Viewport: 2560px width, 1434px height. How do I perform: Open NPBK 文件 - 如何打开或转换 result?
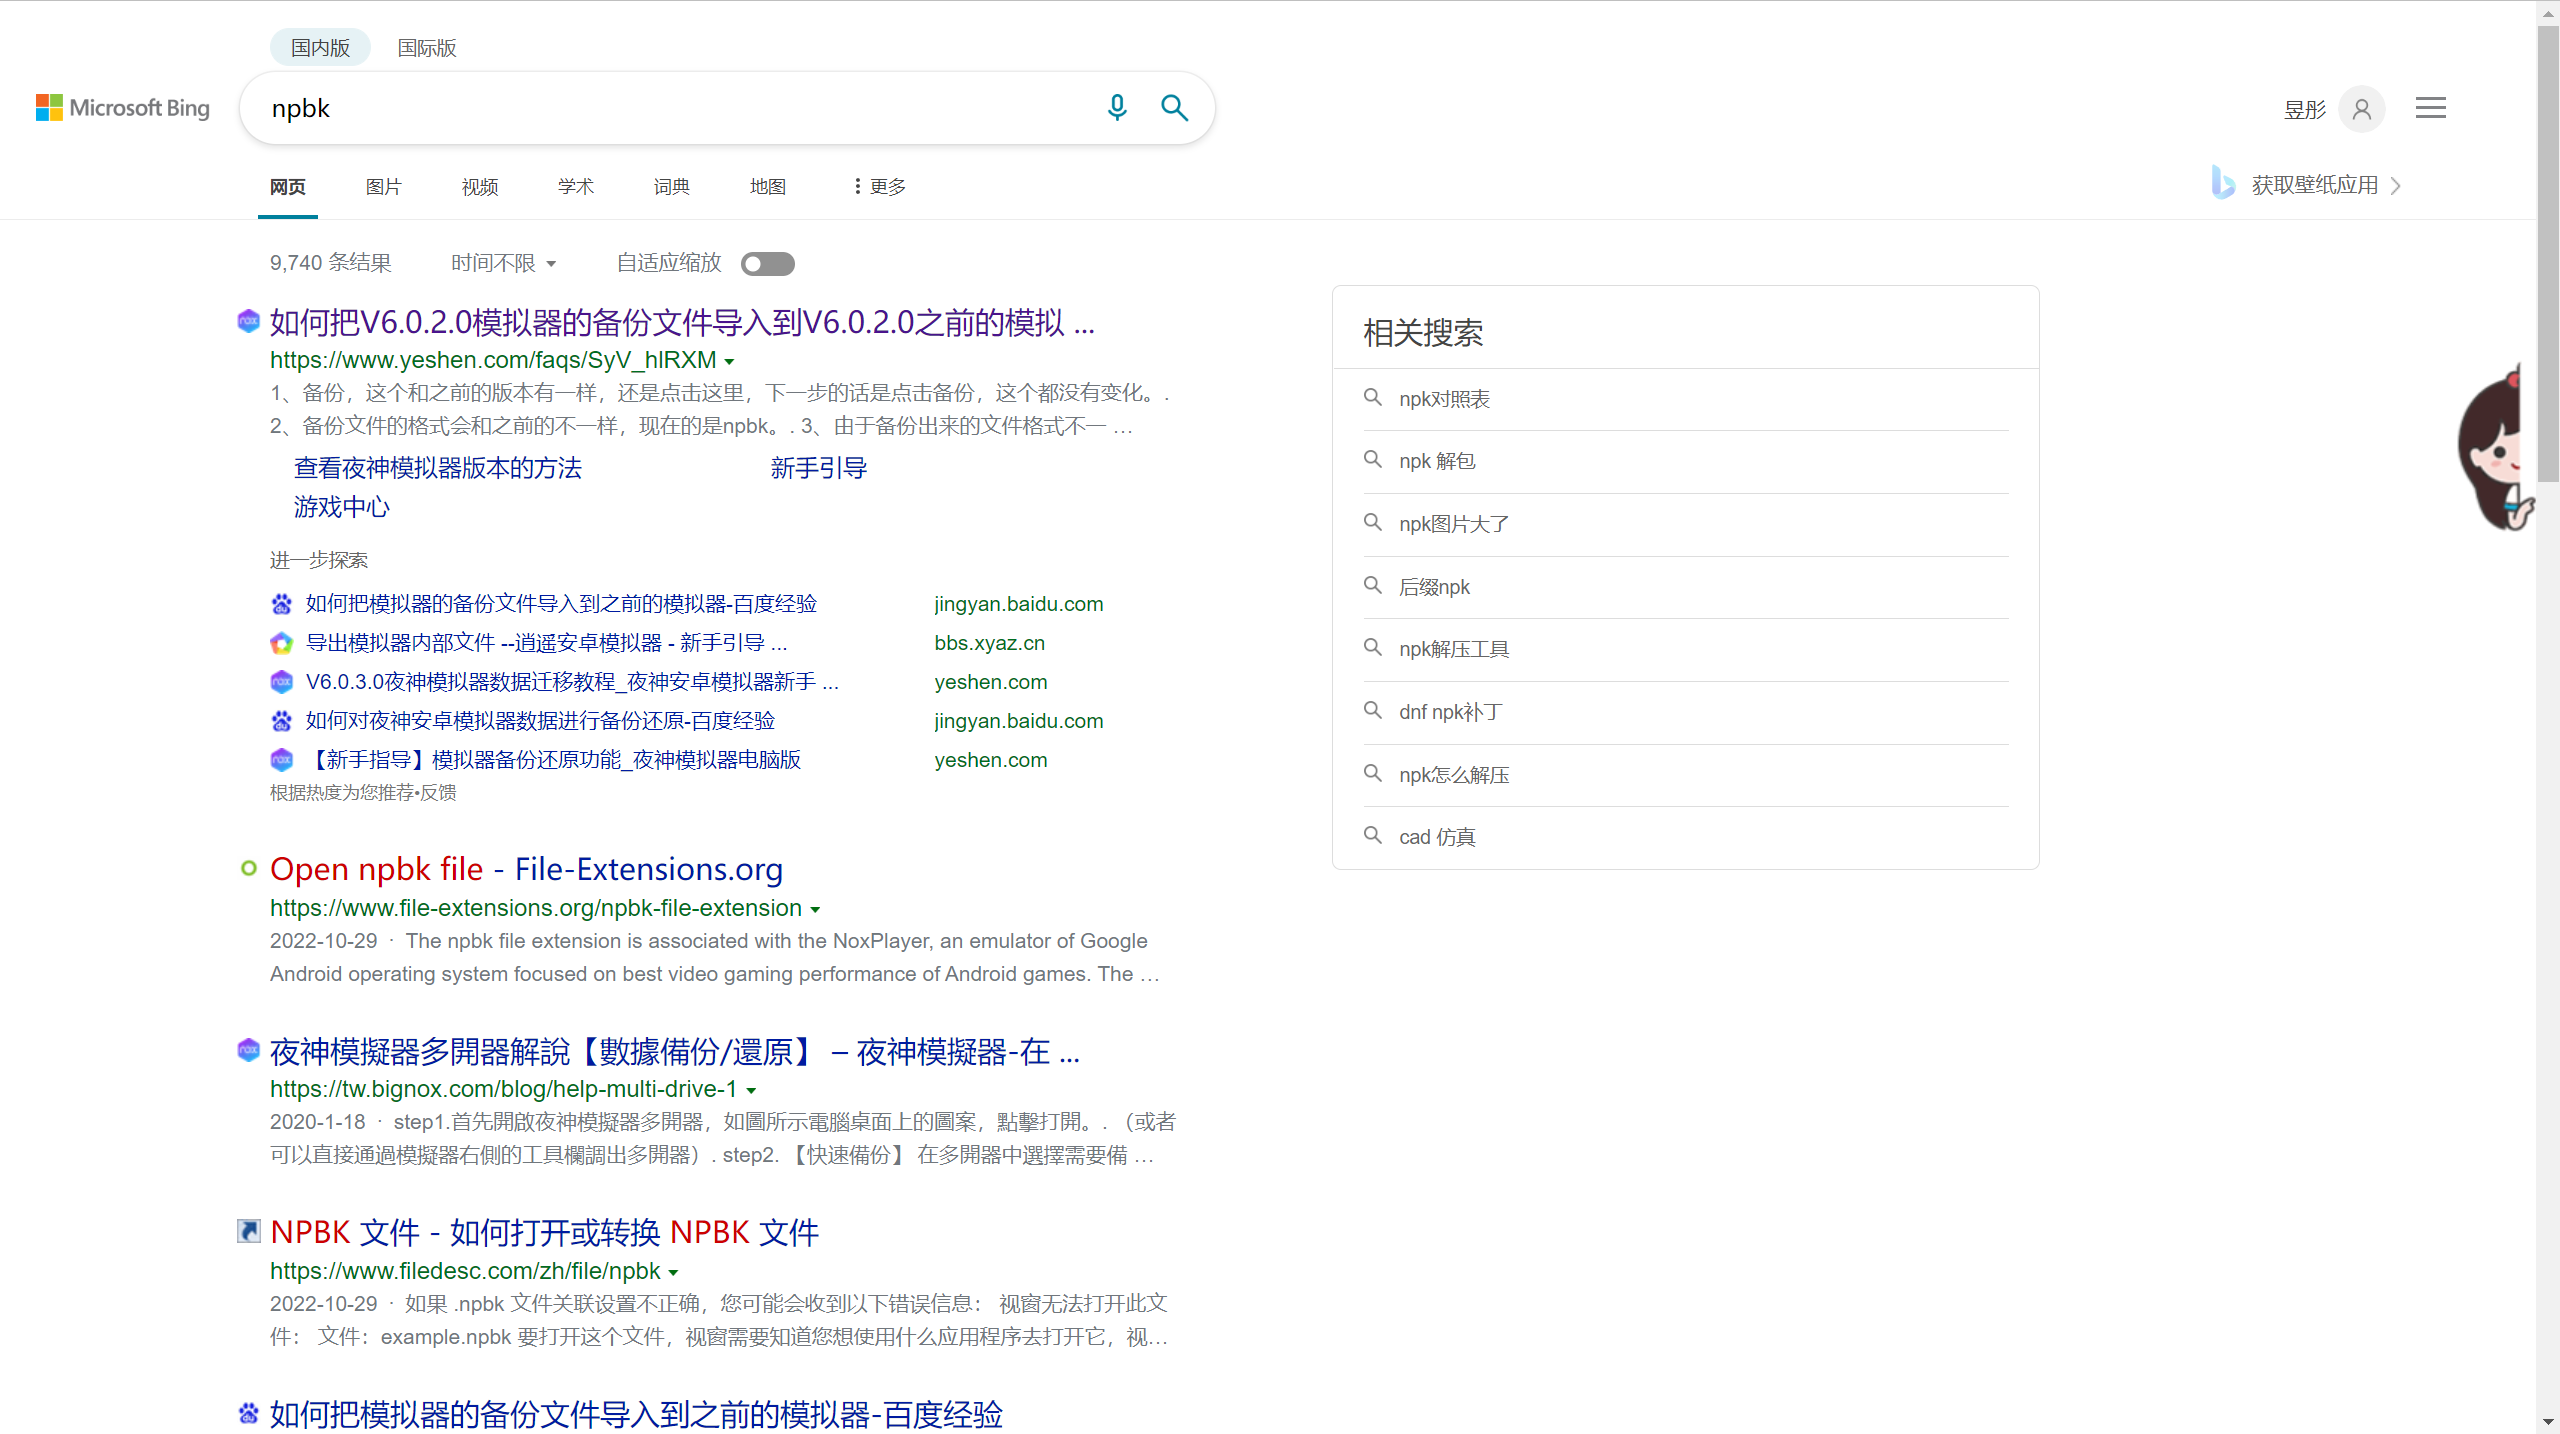pyautogui.click(x=545, y=1232)
